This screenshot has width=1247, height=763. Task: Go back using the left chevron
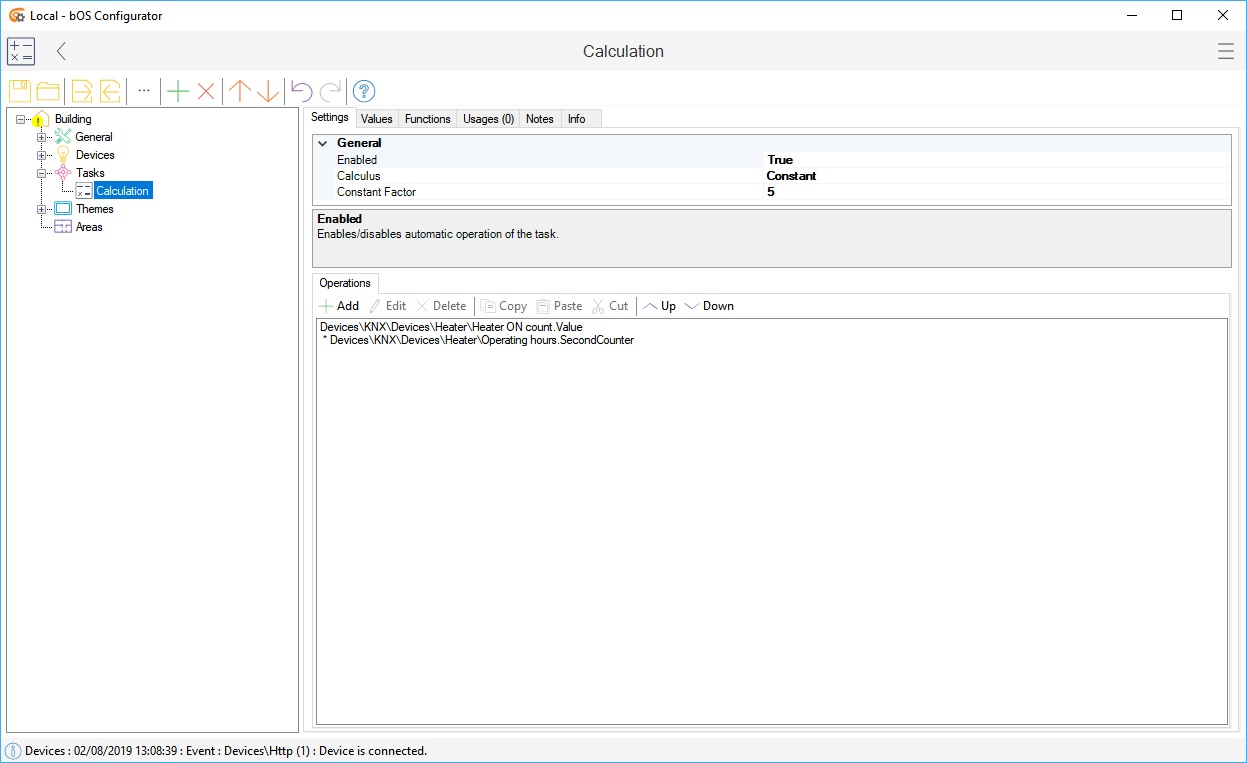[x=62, y=51]
